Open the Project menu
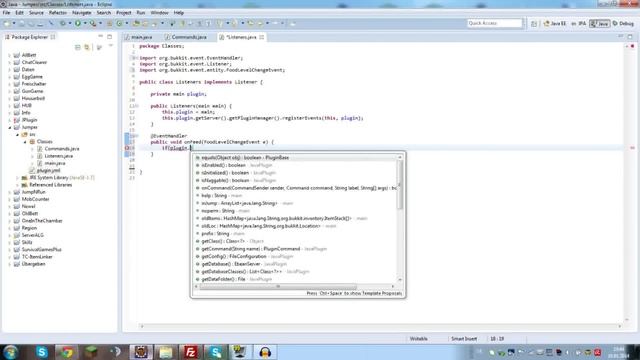 click(x=124, y=13)
